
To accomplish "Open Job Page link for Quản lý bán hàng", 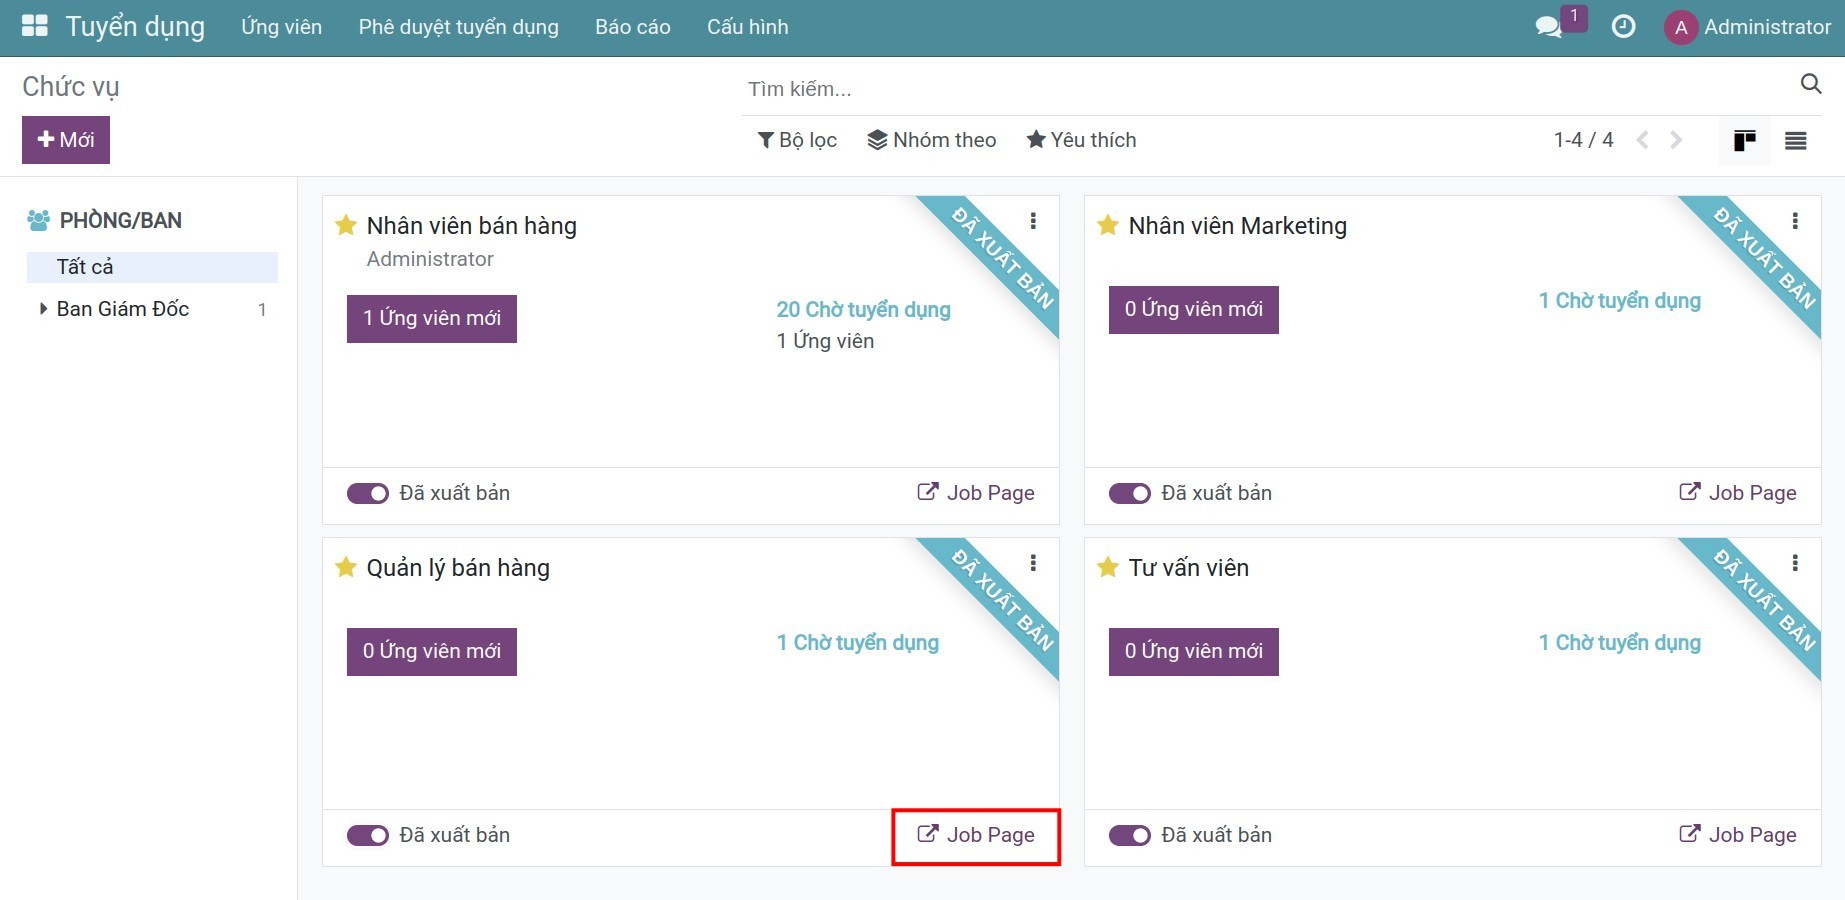I will point(976,835).
